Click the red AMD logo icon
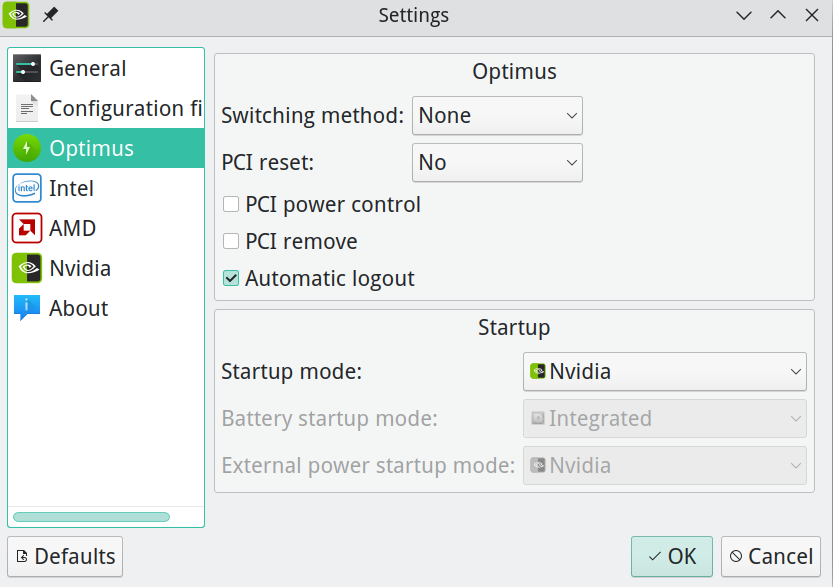The width and height of the screenshot is (833, 587). click(27, 228)
